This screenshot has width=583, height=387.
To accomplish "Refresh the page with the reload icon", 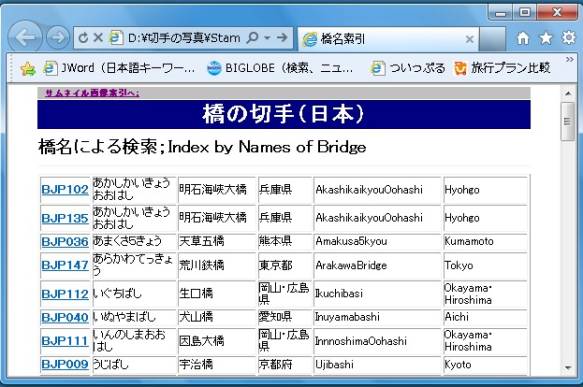I will pyautogui.click(x=84, y=38).
